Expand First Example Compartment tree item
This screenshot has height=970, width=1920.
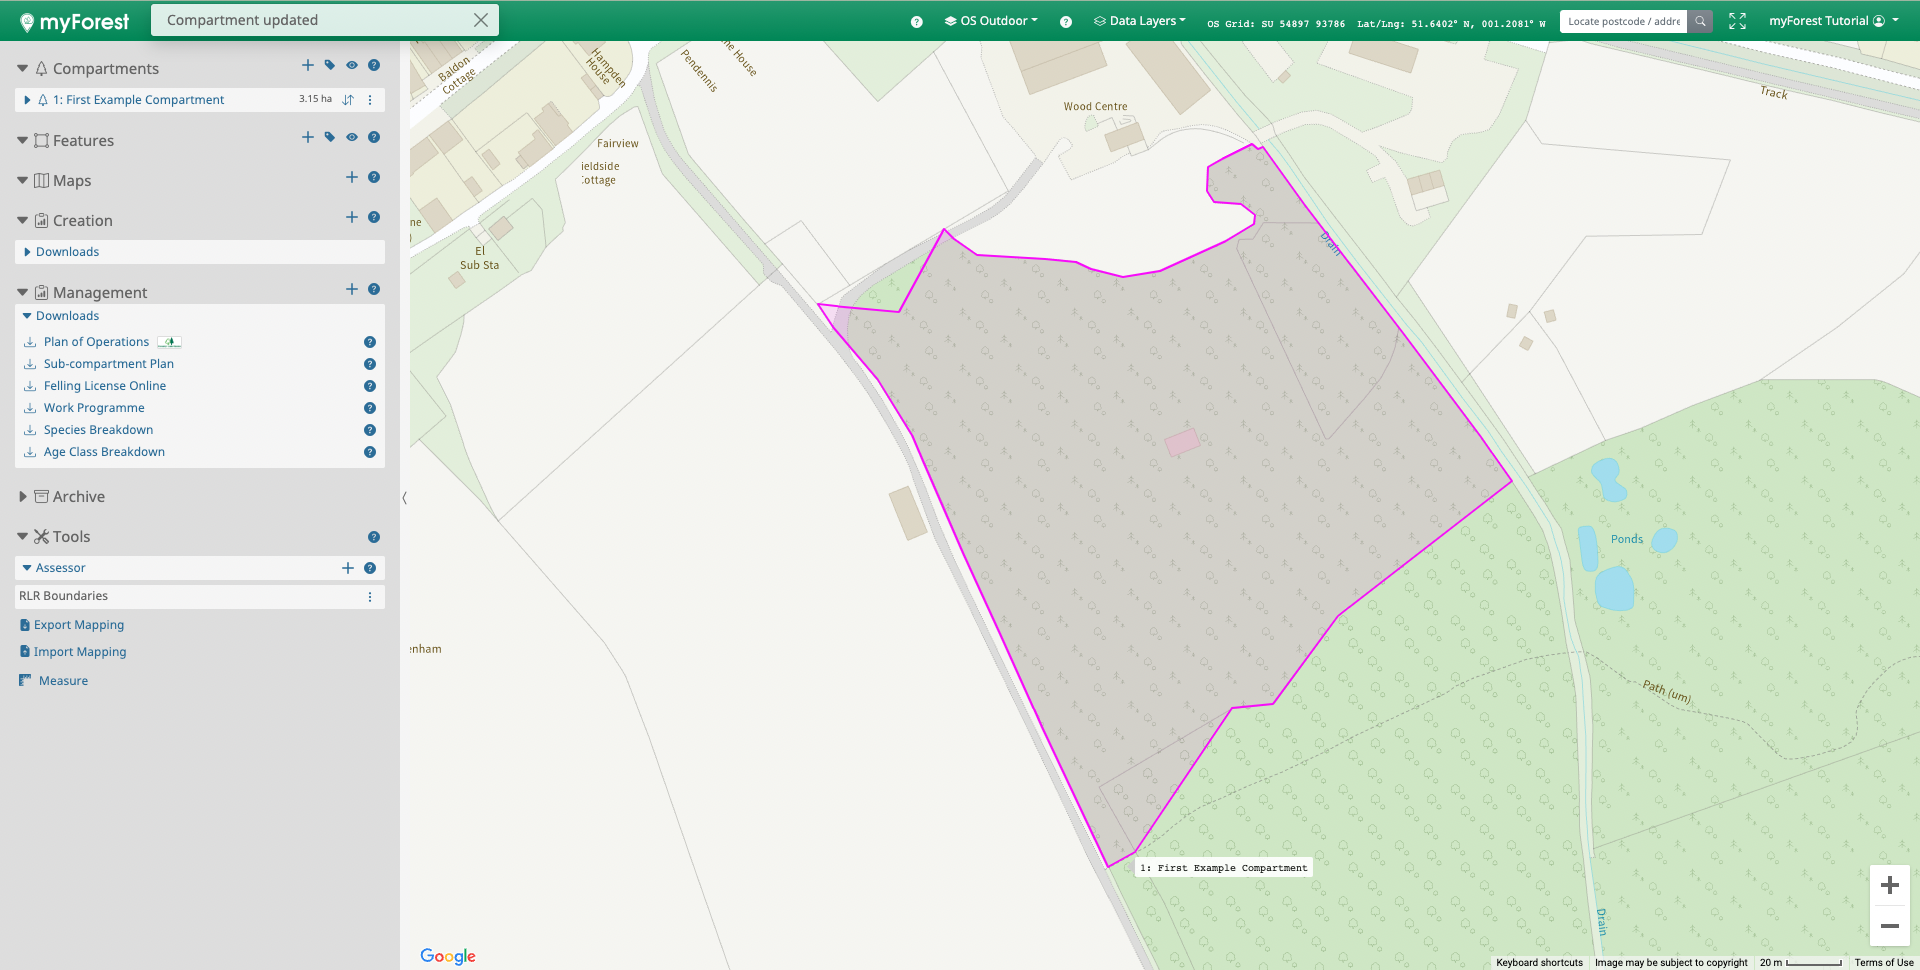28,100
